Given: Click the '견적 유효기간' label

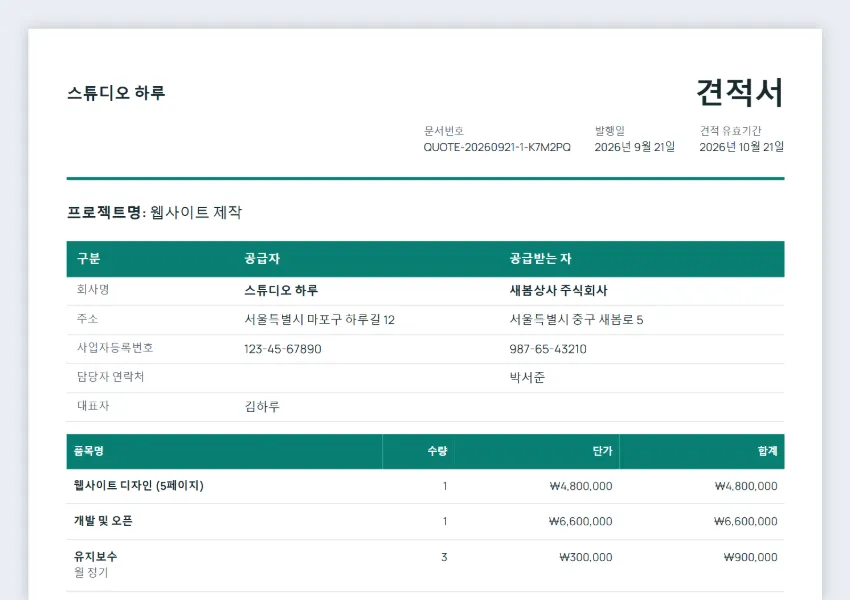Looking at the screenshot, I should click(x=730, y=131).
